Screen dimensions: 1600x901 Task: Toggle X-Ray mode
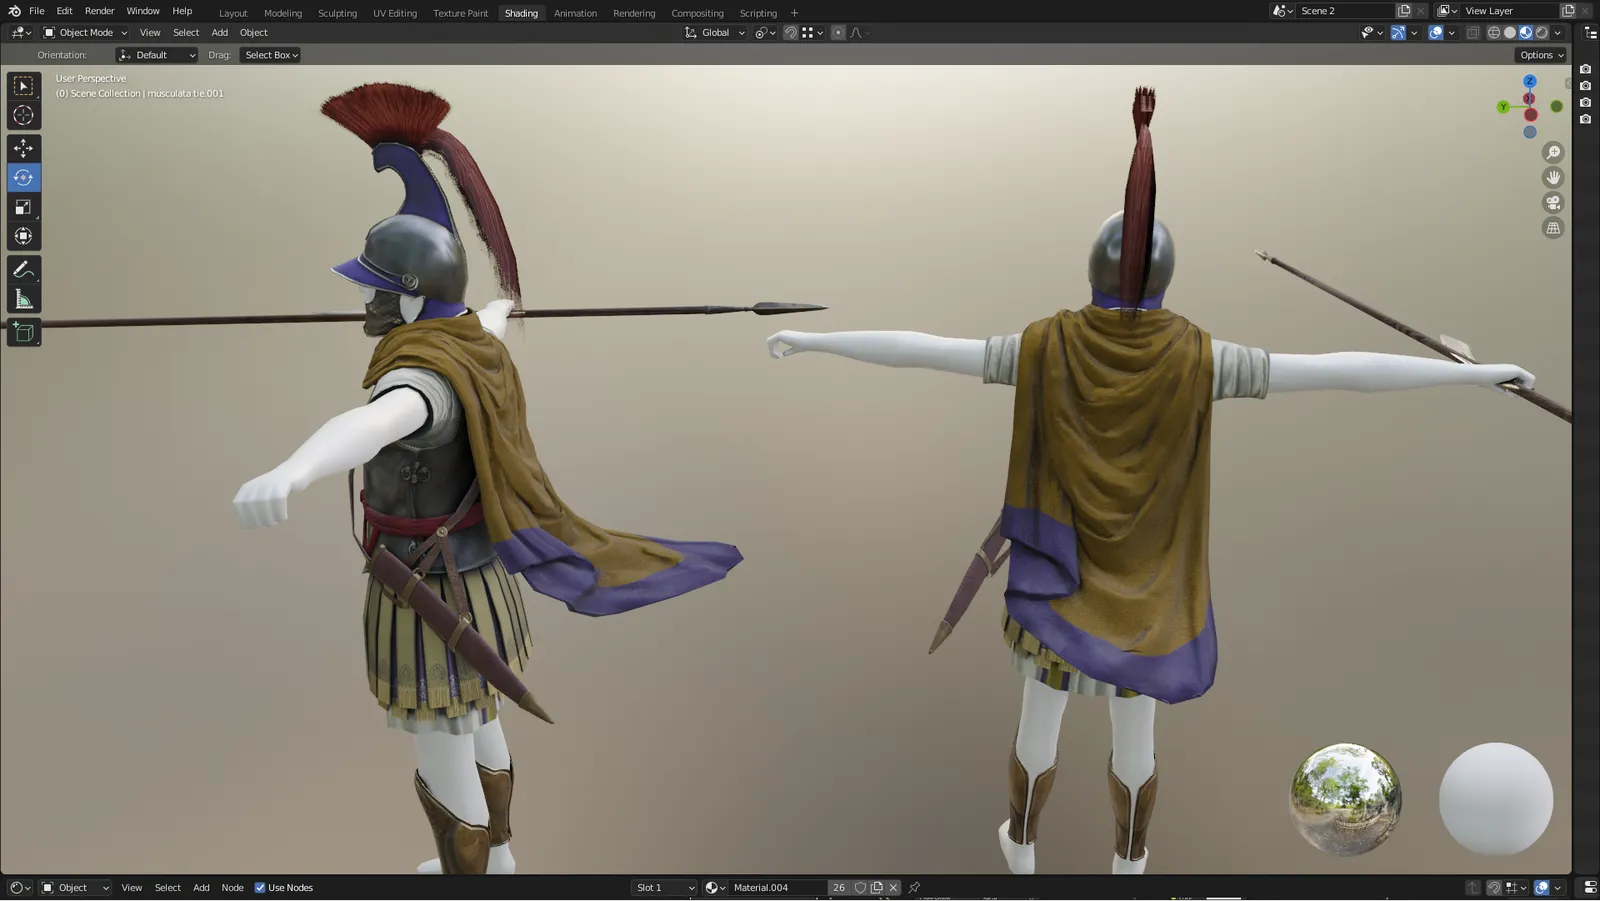point(1473,33)
